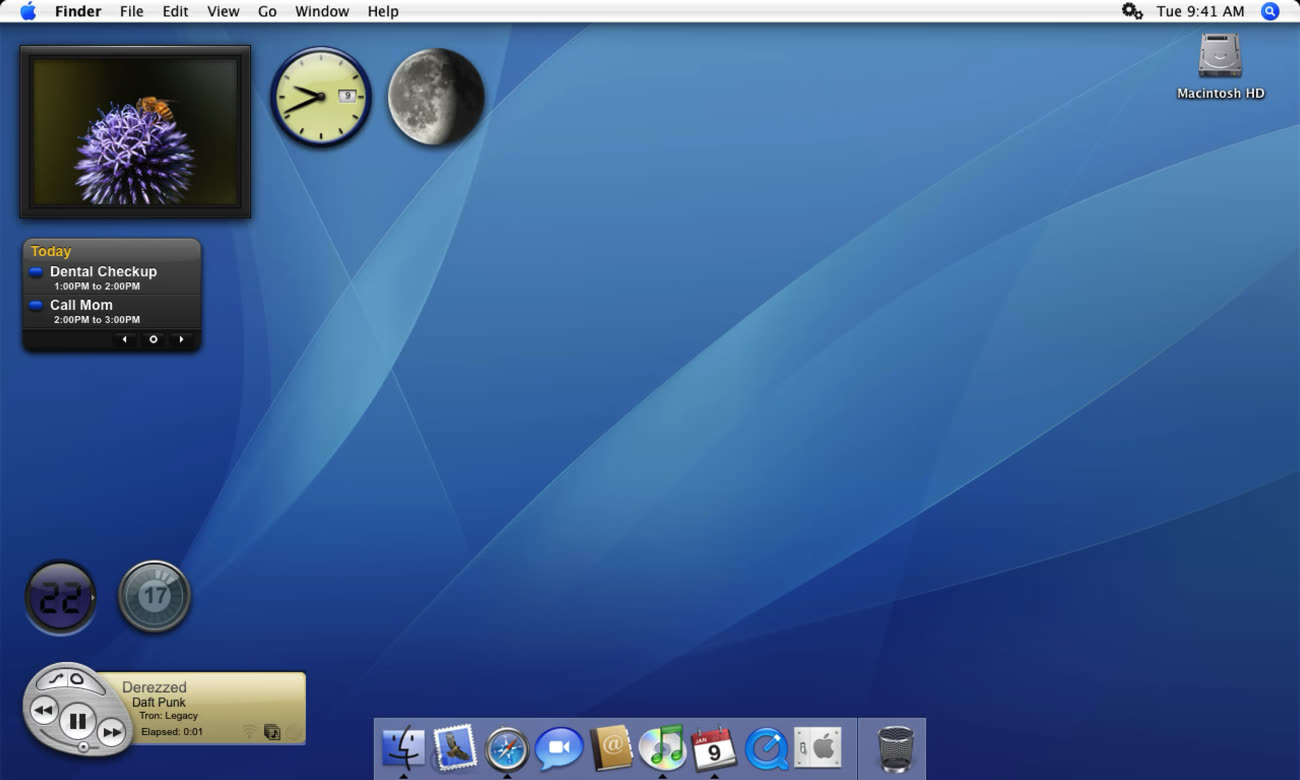Launch QuickTime Player from Dock
Image resolution: width=1300 pixels, height=780 pixels.
[x=766, y=748]
